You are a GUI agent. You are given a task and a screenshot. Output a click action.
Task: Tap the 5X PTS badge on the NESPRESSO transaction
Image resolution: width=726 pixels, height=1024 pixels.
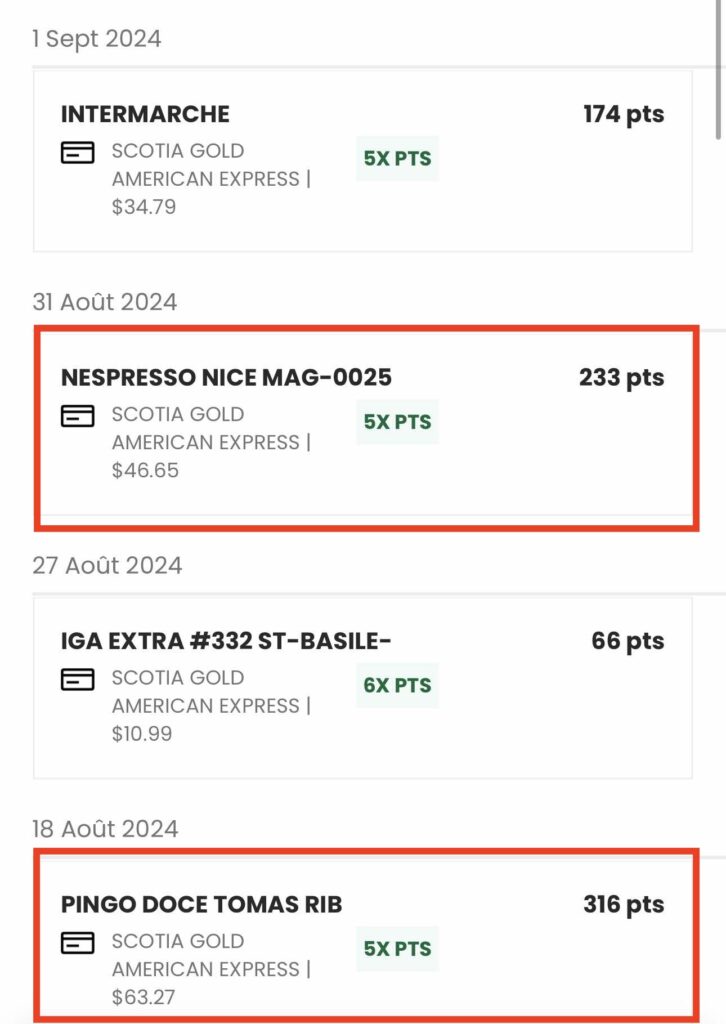point(397,422)
